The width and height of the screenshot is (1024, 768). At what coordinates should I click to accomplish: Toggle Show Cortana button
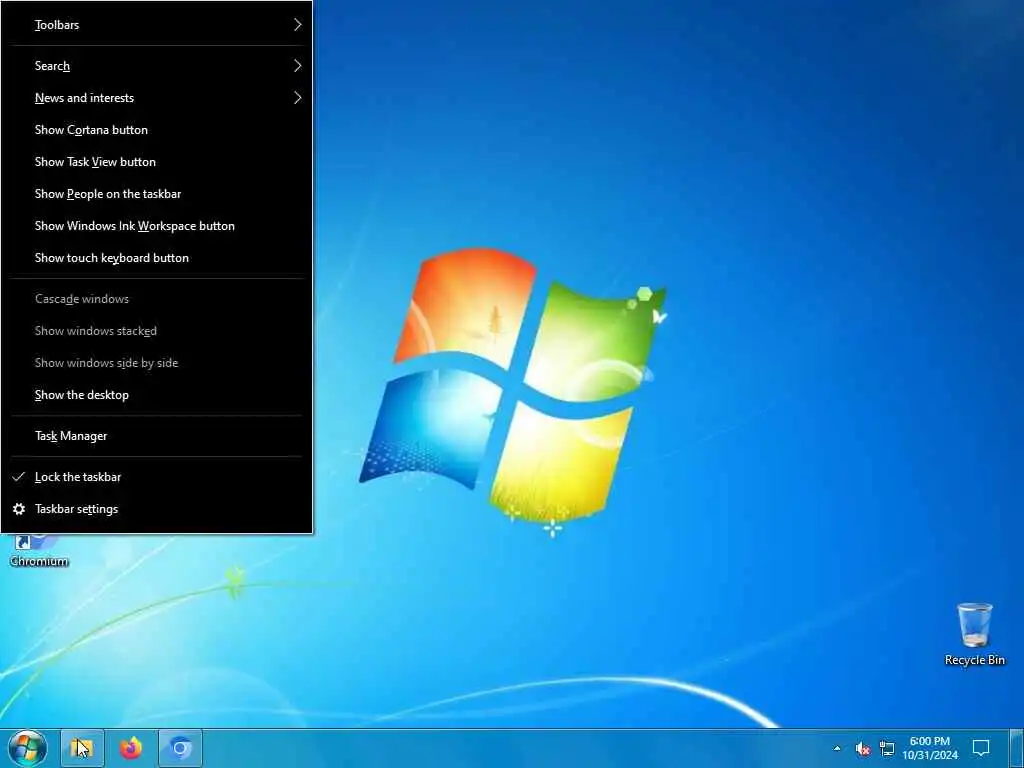pyautogui.click(x=157, y=130)
